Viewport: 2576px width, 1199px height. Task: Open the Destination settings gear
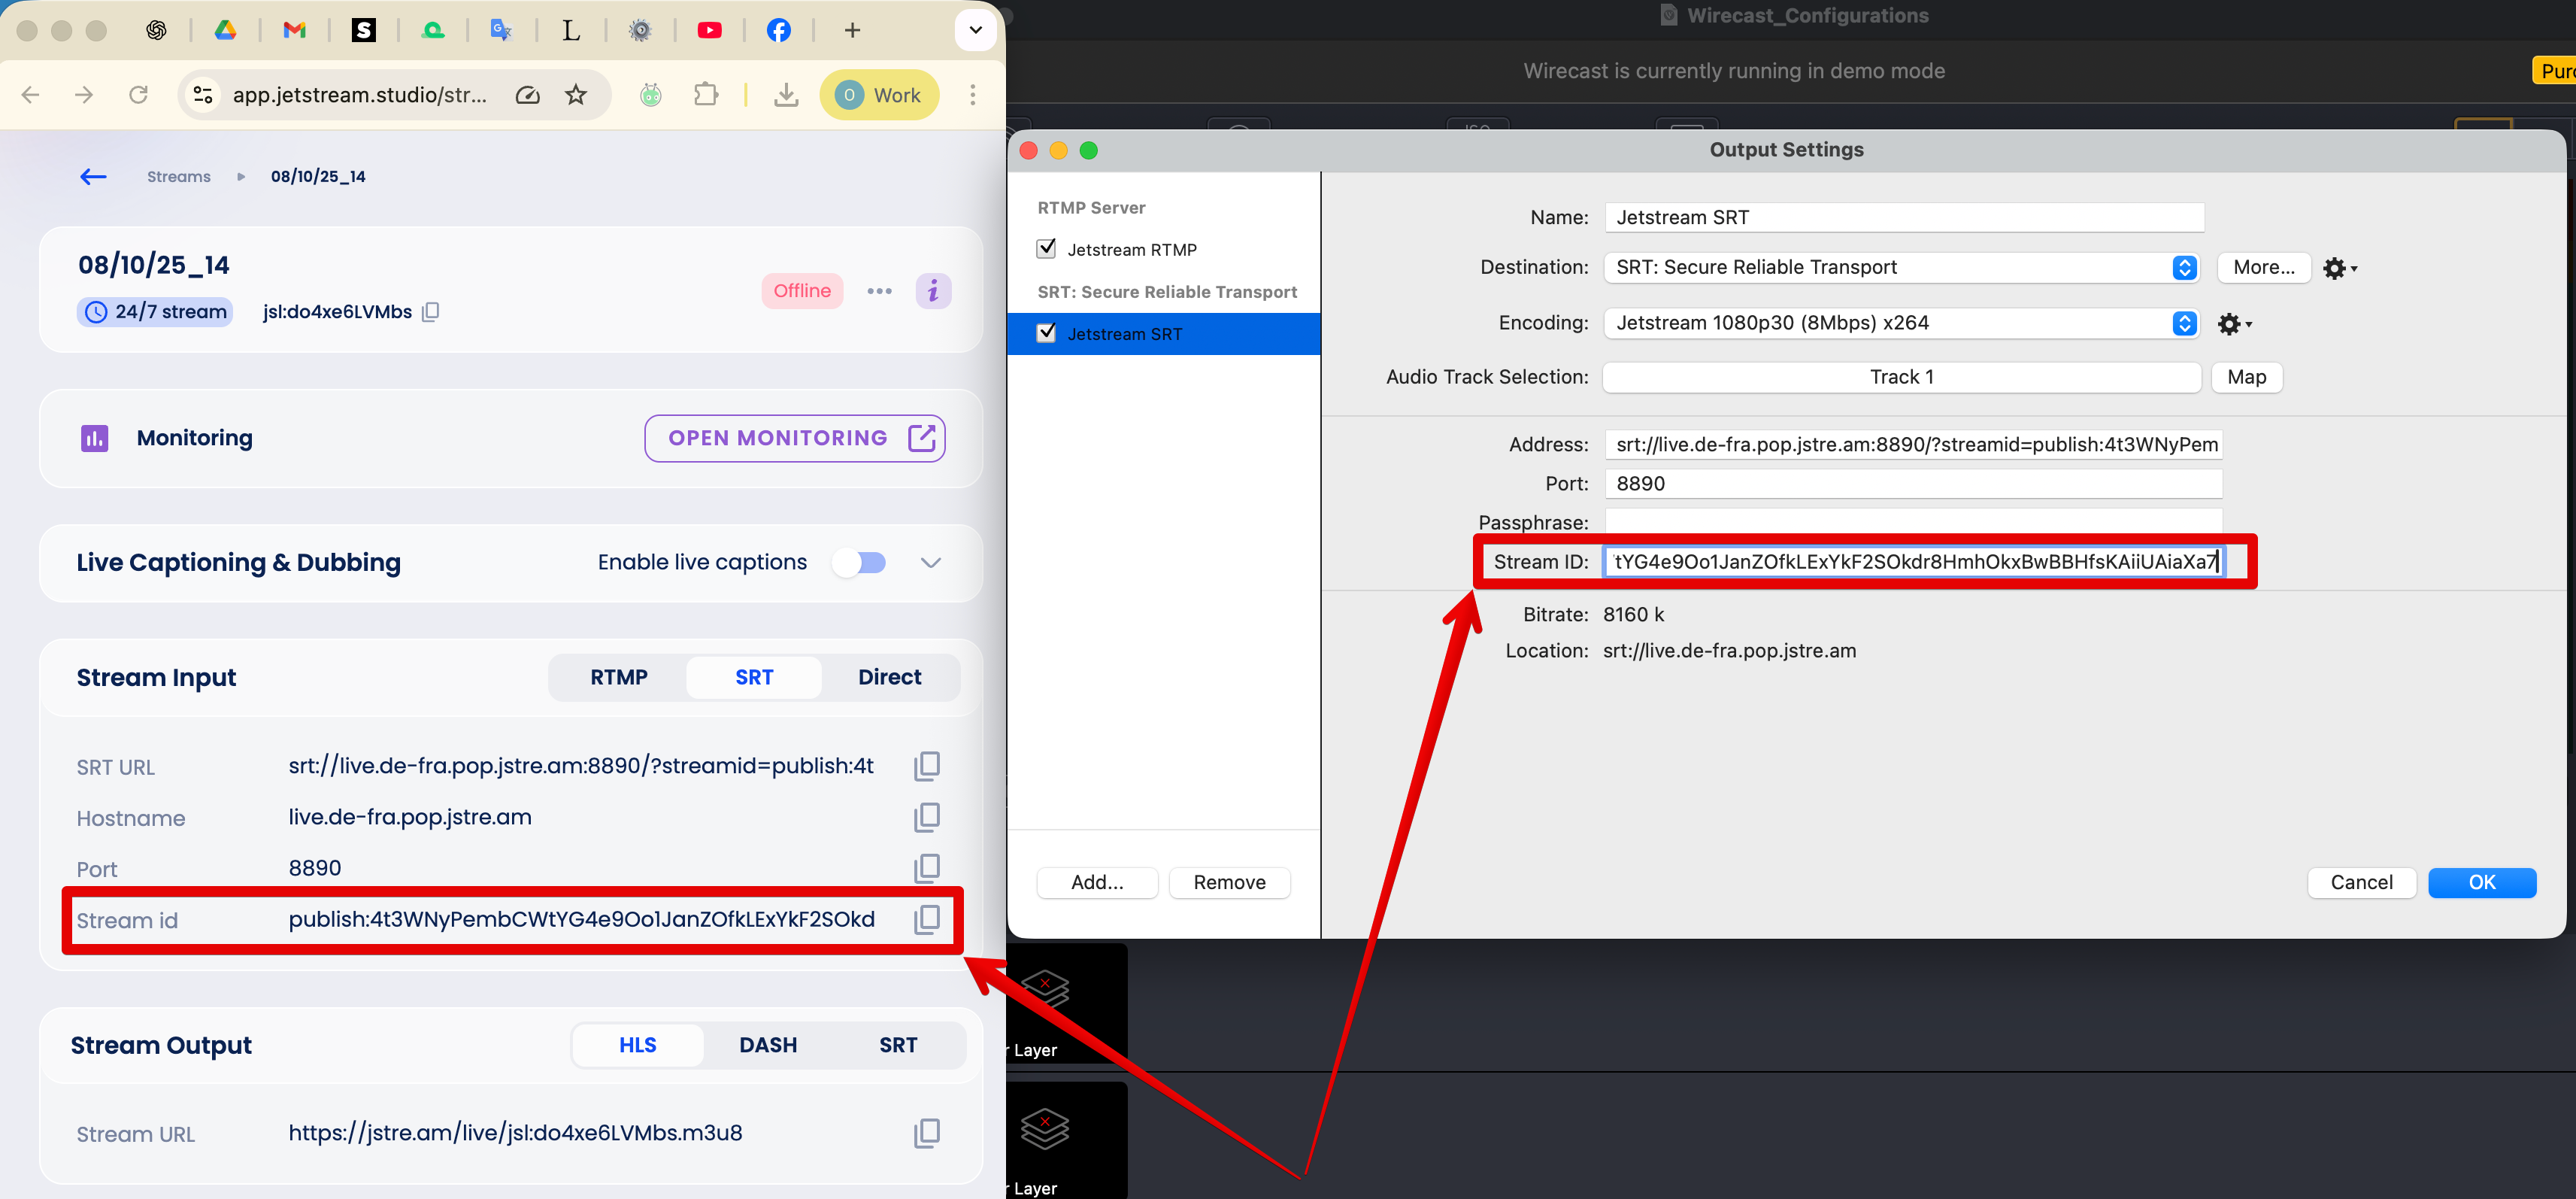click(2339, 268)
